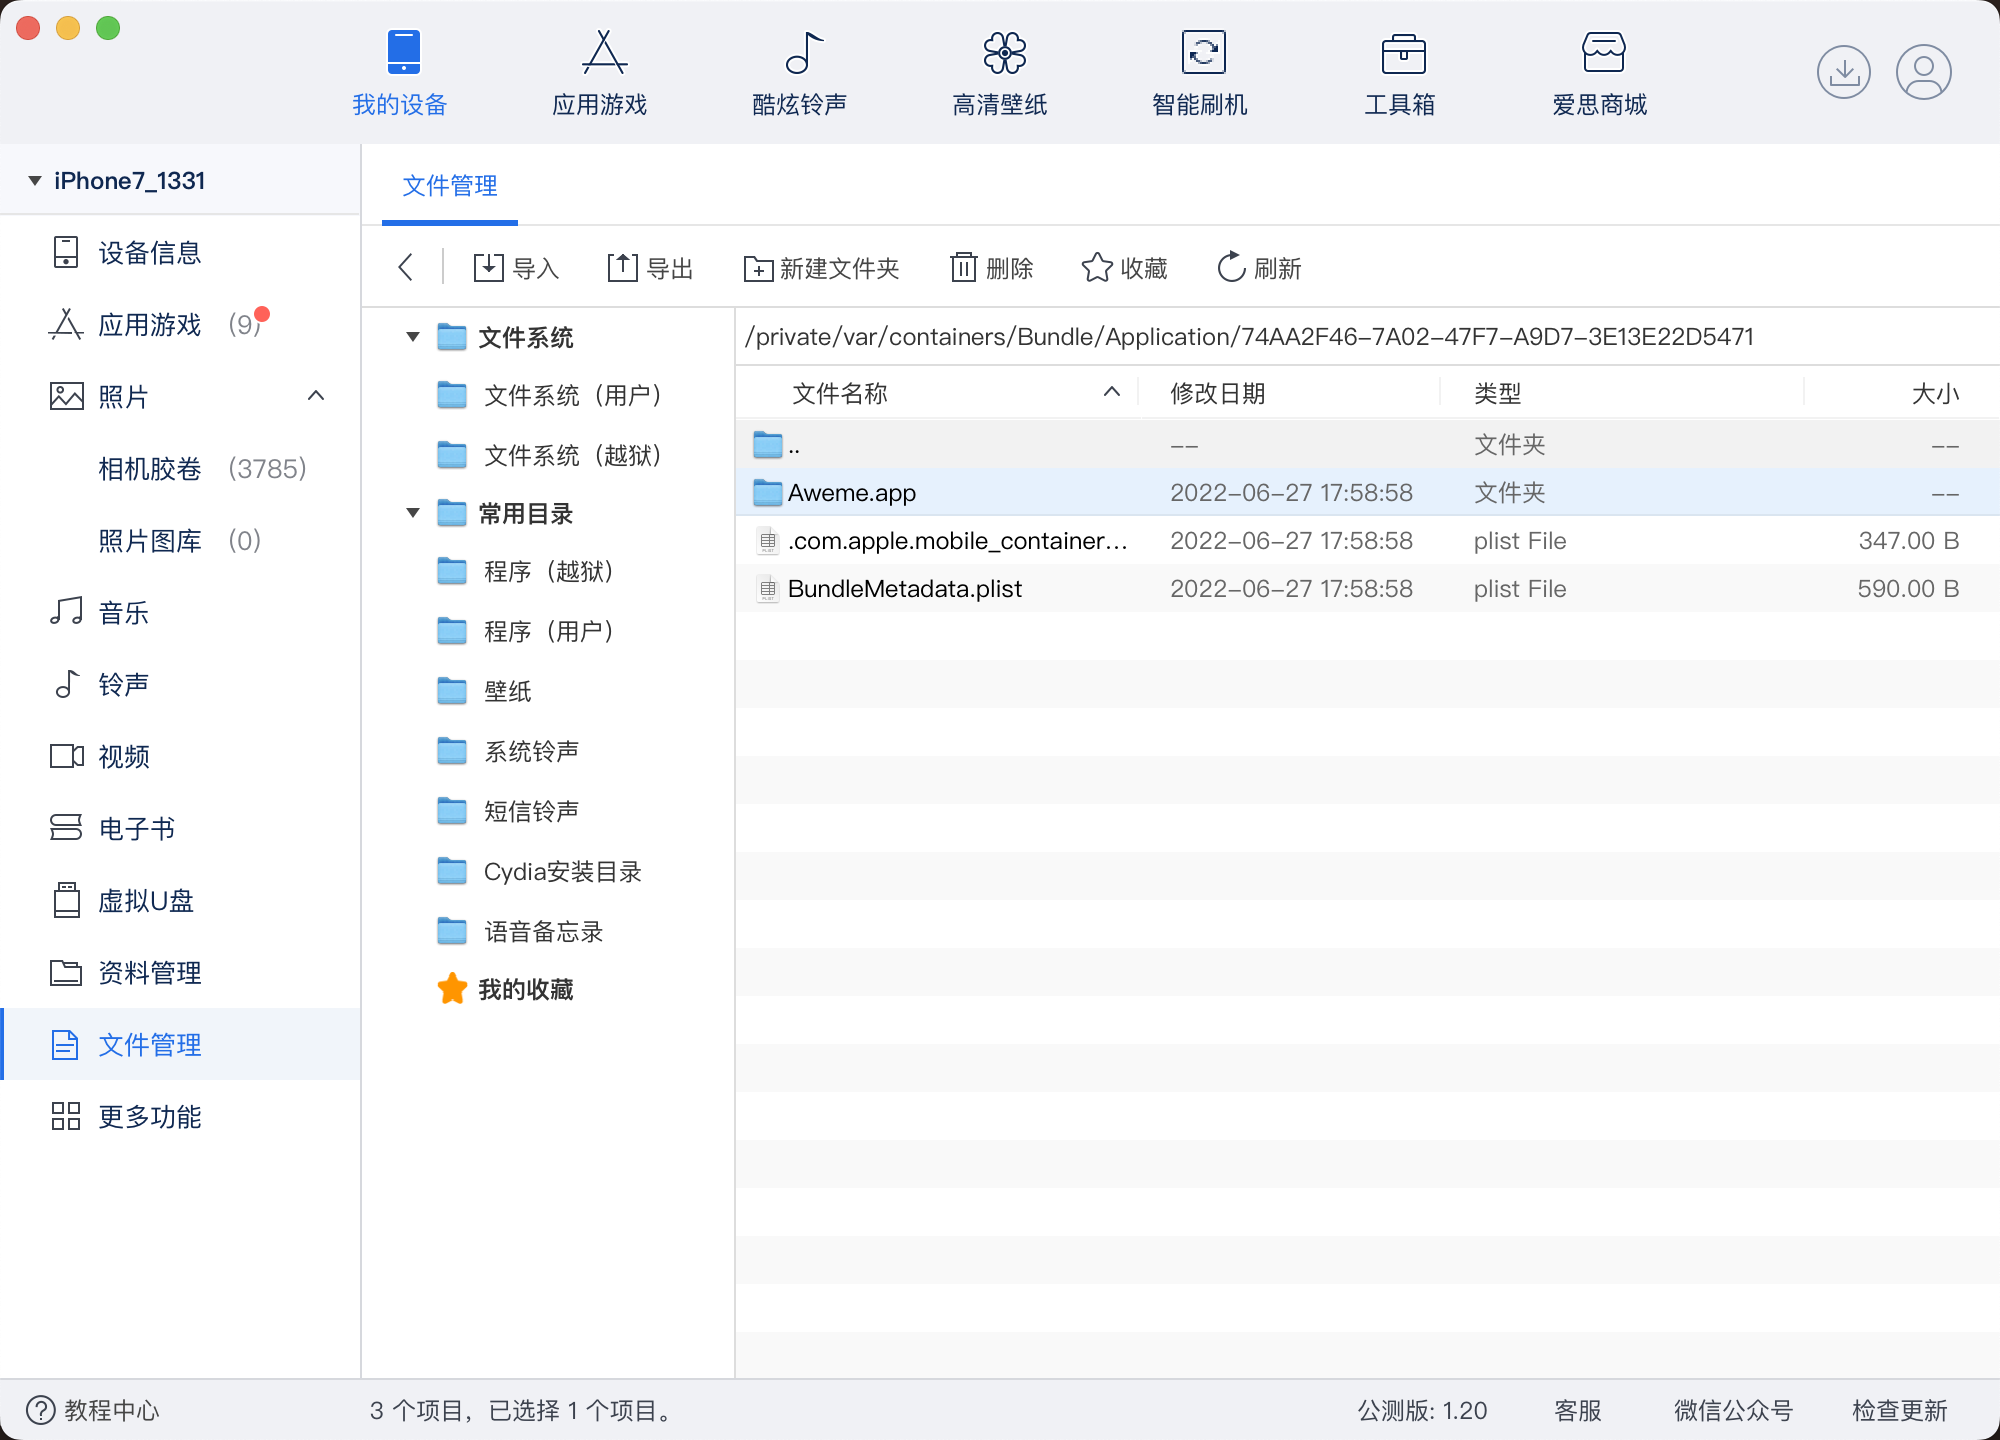Select 资料管理 in the sidebar
2000x1440 pixels.
(180, 972)
